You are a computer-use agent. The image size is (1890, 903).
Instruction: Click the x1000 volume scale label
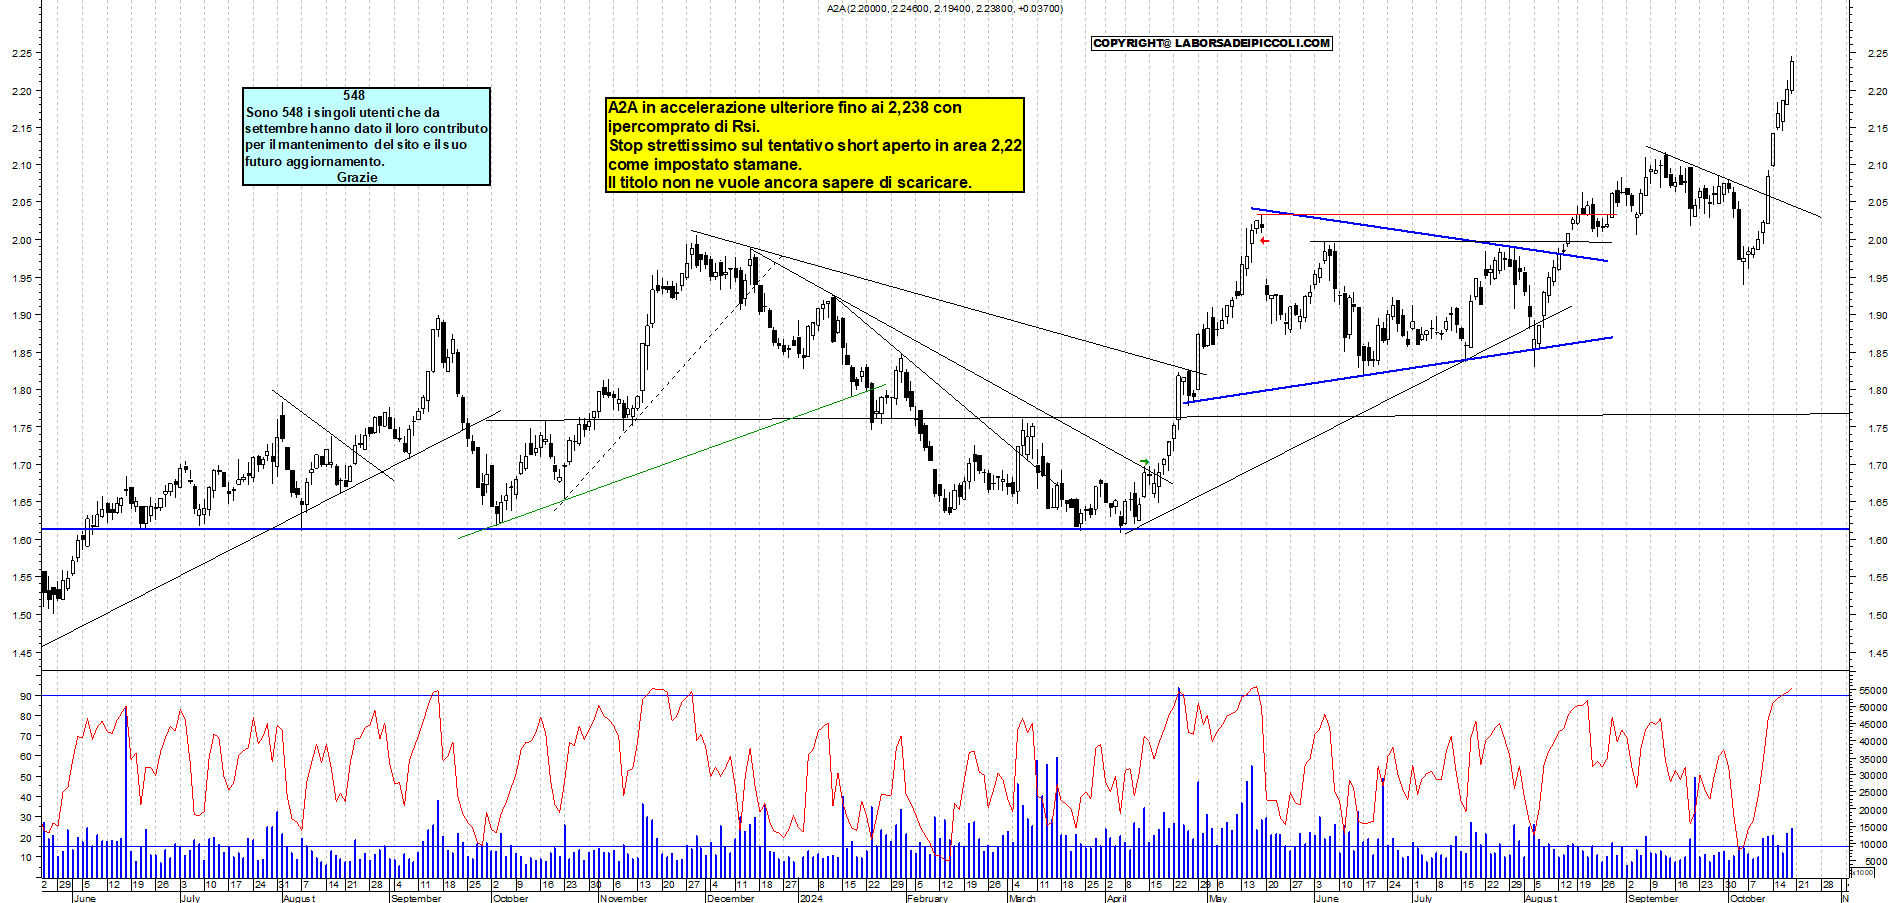1863,872
